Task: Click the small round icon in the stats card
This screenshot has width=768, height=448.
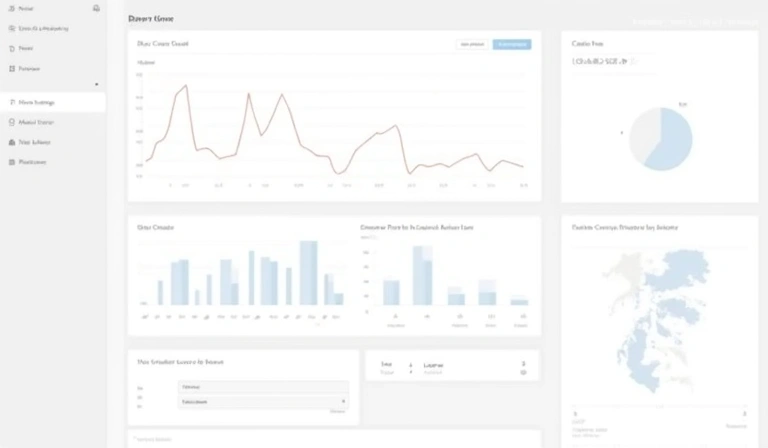Action: pos(523,373)
